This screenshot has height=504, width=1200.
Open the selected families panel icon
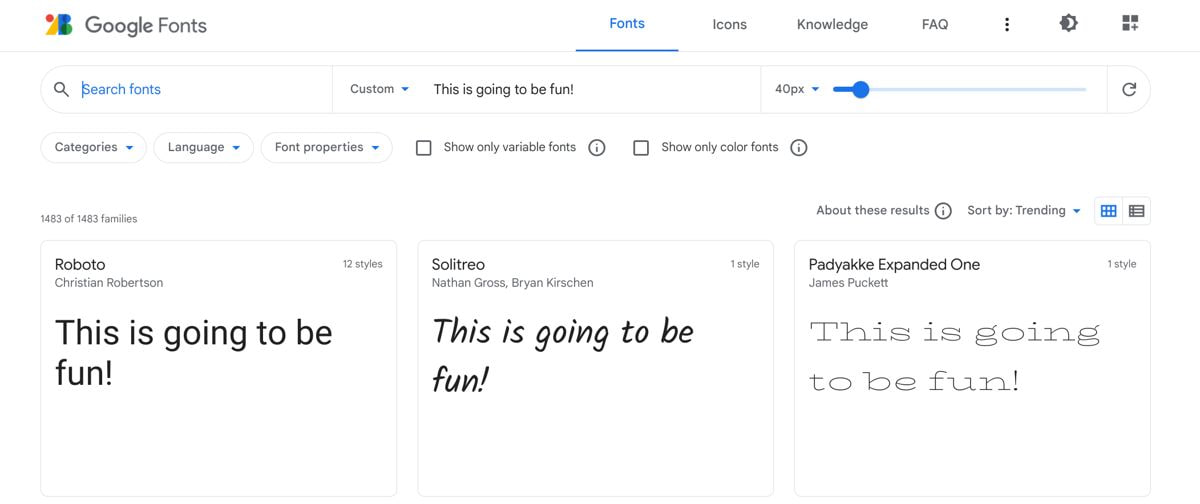coord(1130,24)
